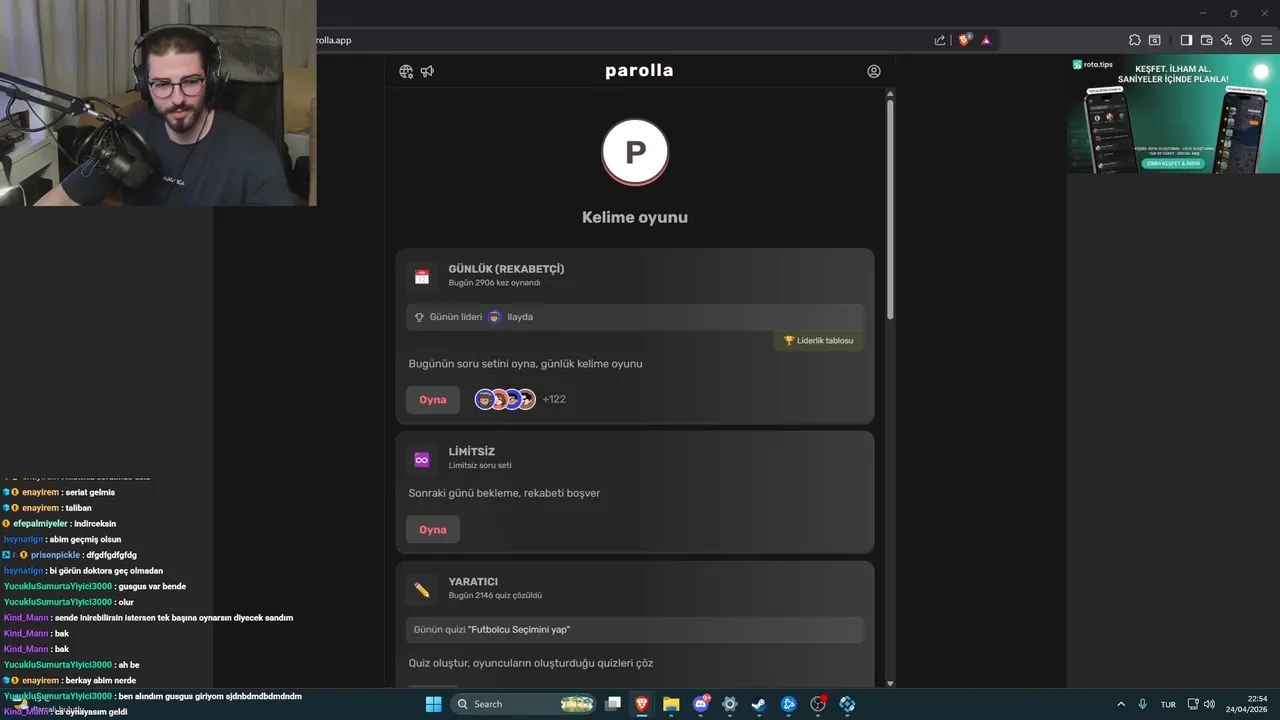The image size is (1280, 720).
Task: Click the +122 players count
Action: point(554,399)
